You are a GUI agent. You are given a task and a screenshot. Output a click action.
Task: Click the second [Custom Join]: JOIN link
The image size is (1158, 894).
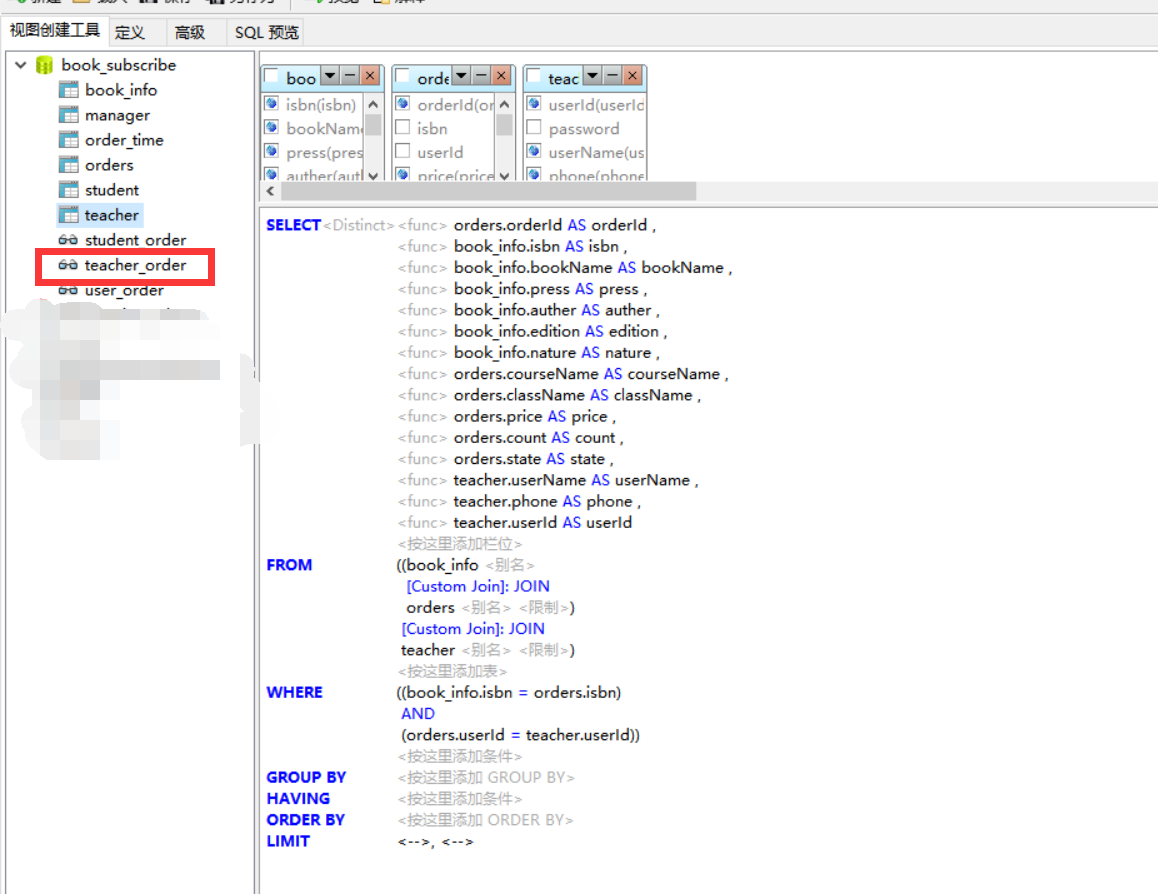[x=473, y=629]
